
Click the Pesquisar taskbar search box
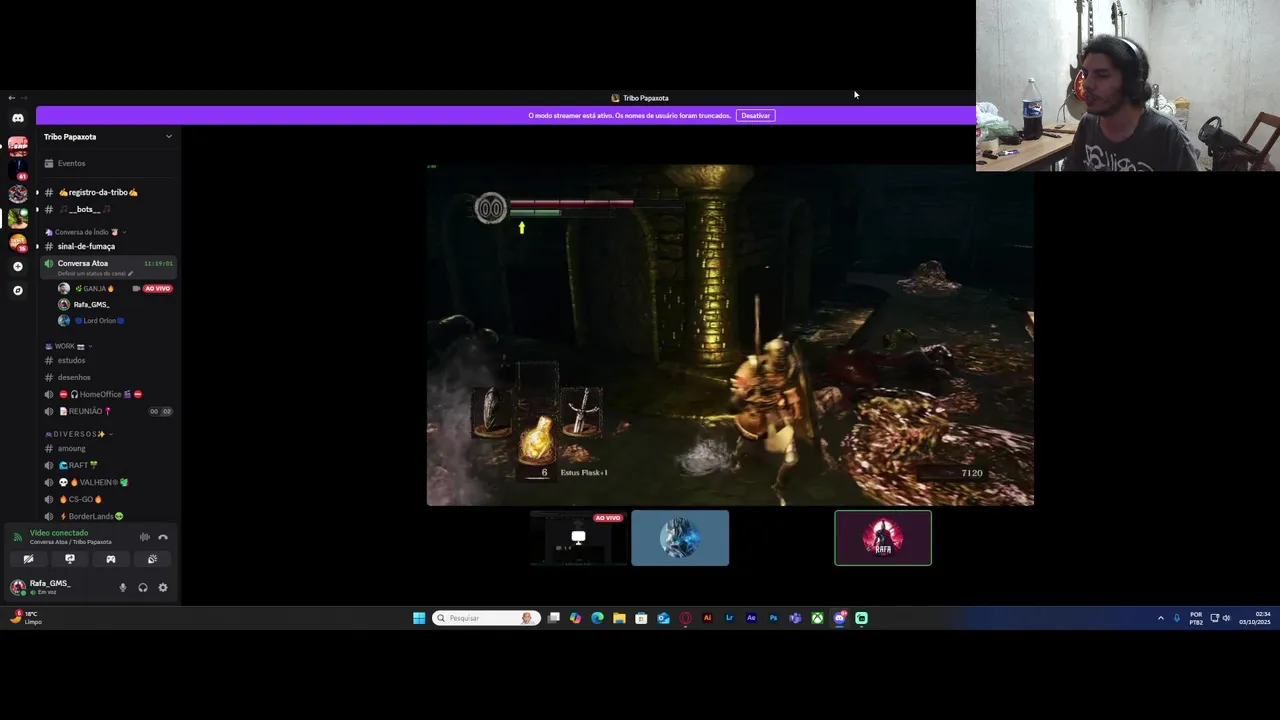(x=486, y=618)
